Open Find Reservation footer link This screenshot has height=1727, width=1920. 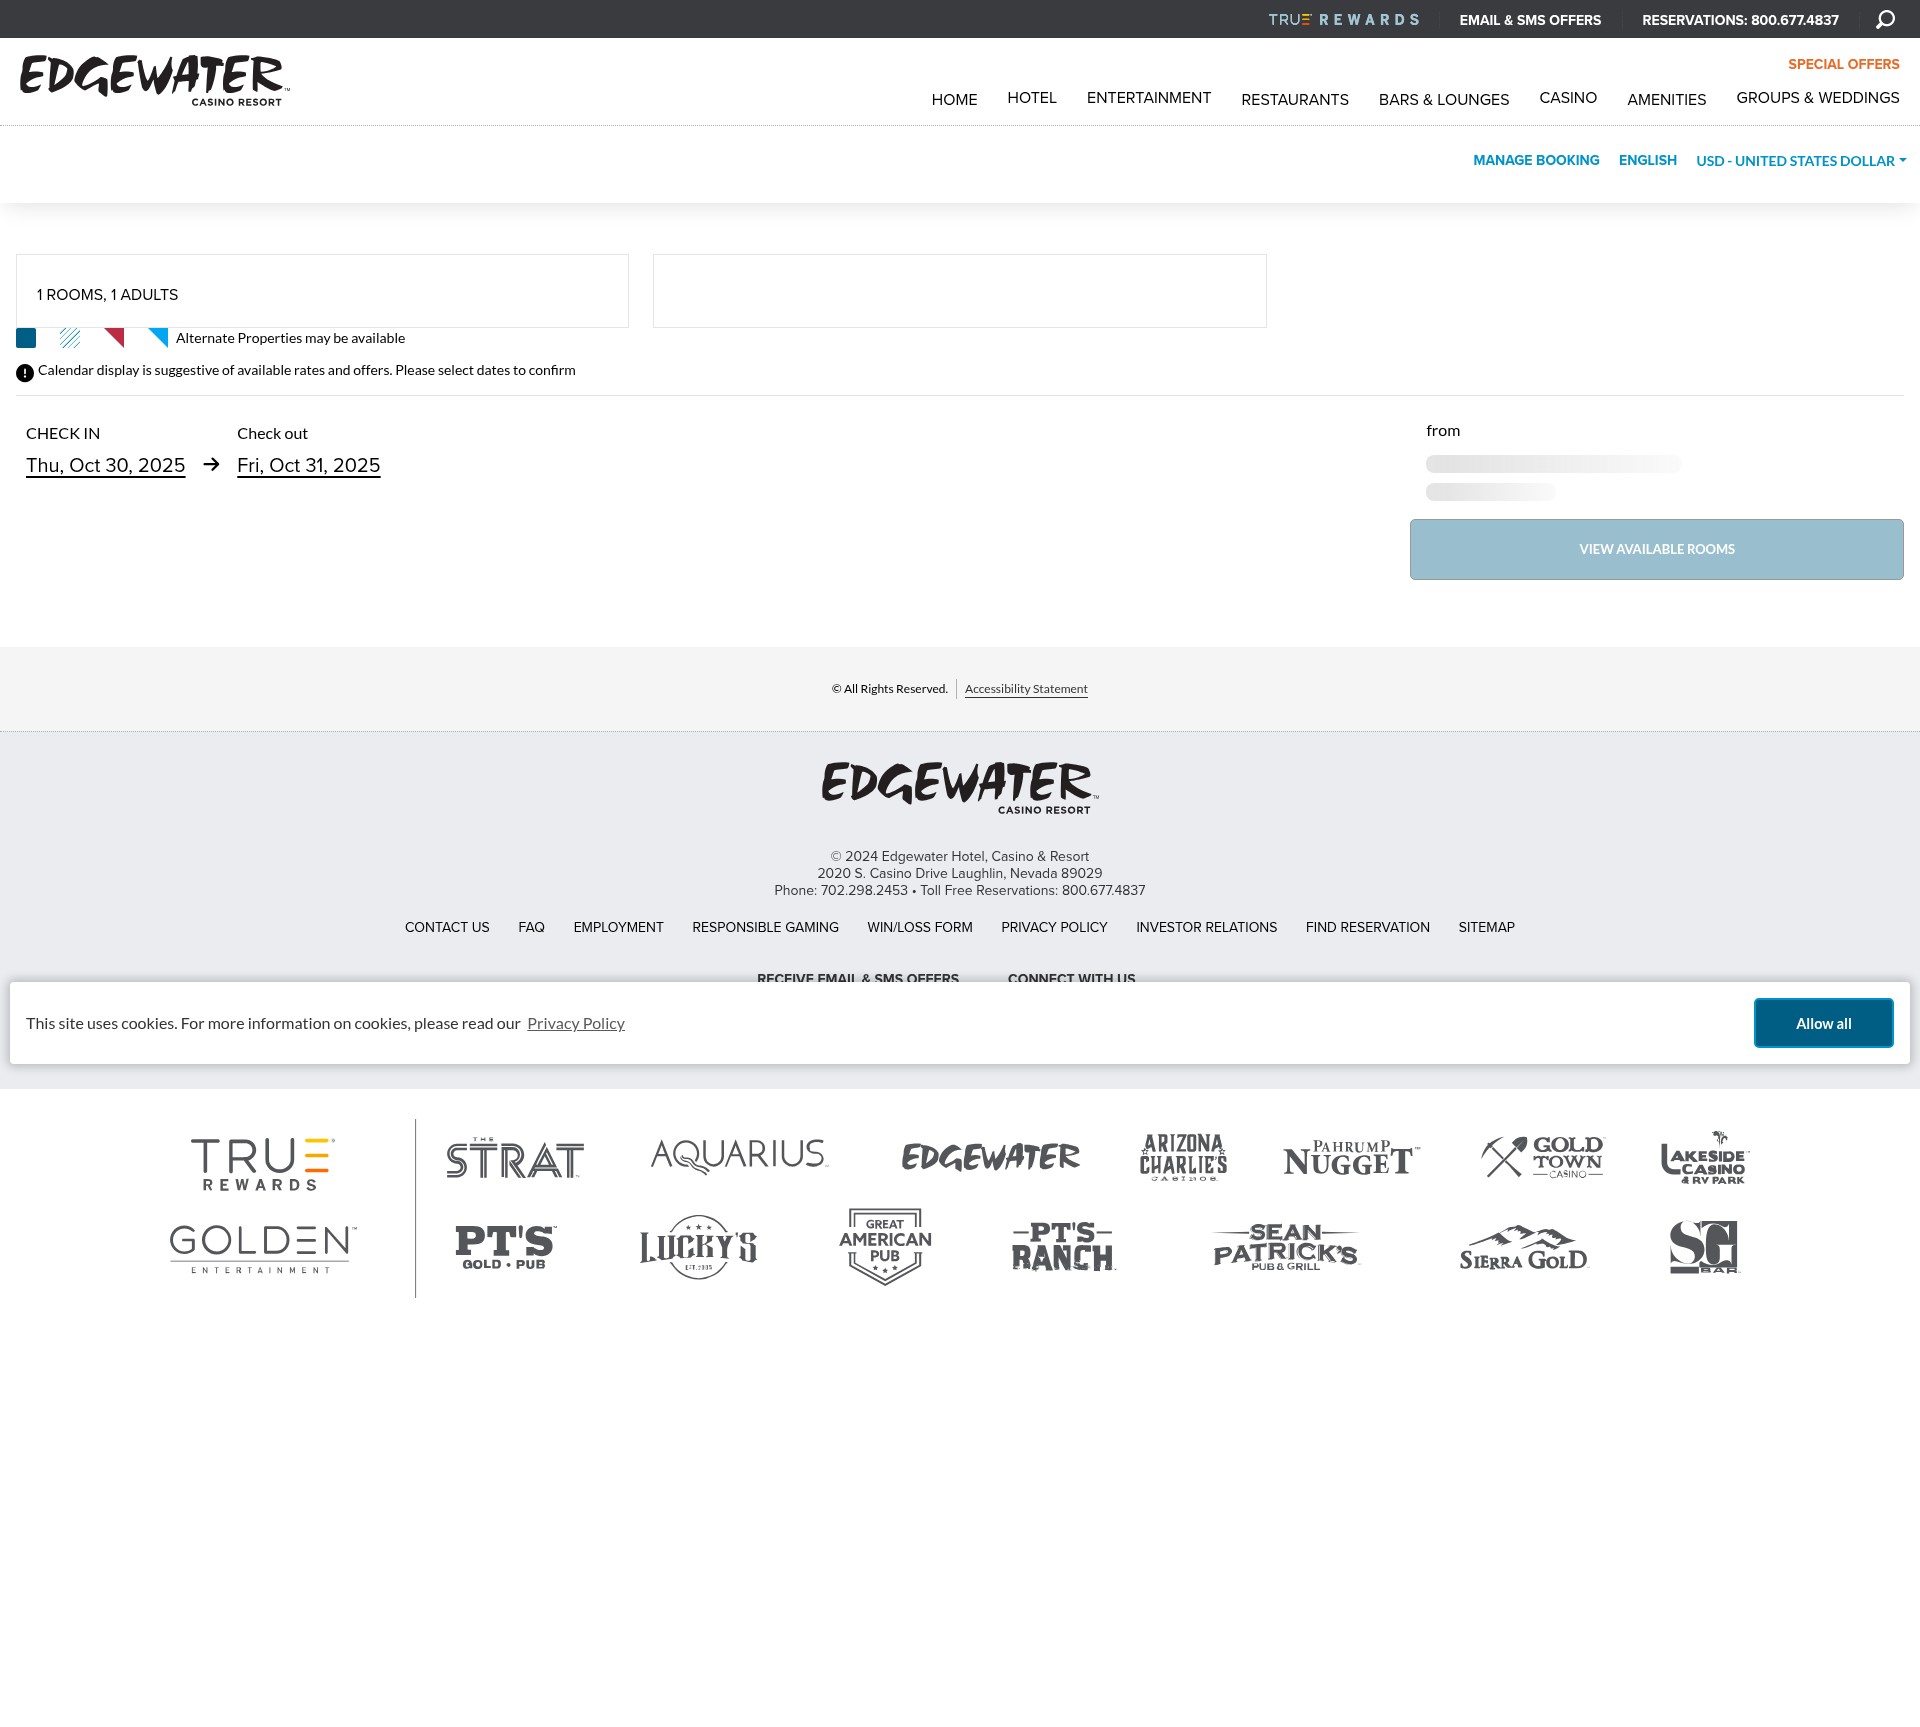tap(1367, 927)
